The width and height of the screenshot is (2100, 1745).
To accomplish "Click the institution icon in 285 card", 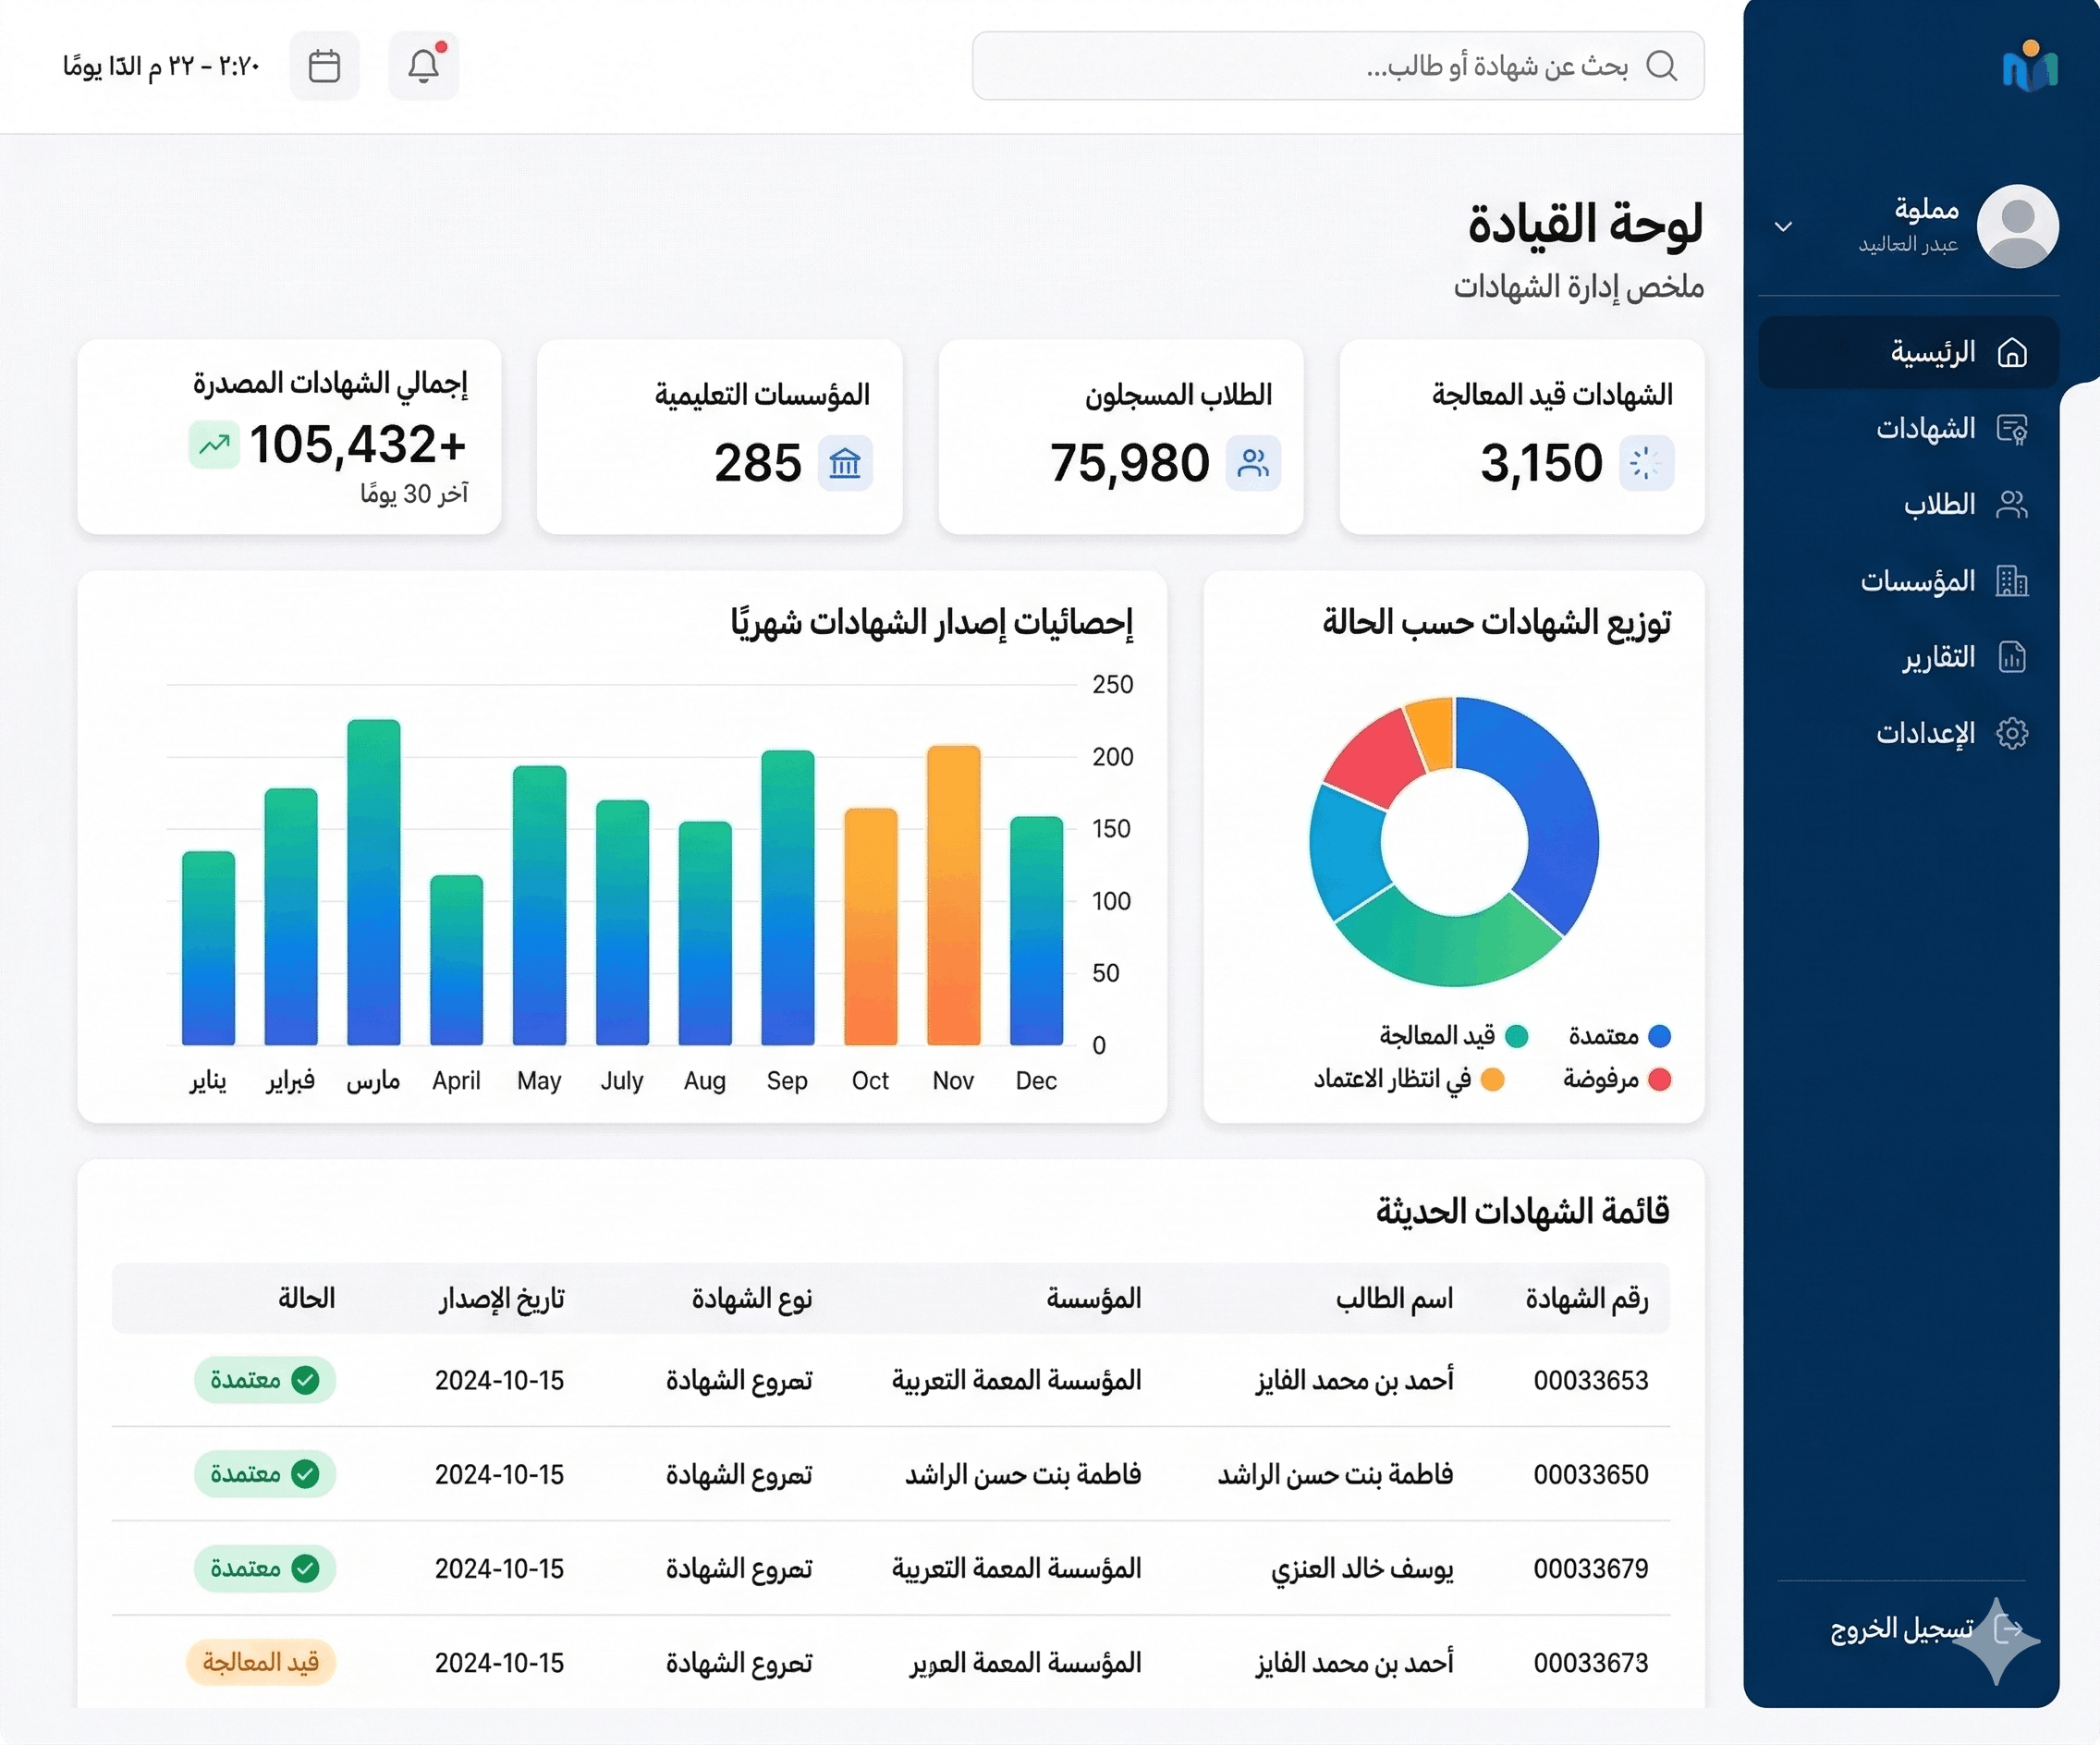I will click(x=845, y=463).
